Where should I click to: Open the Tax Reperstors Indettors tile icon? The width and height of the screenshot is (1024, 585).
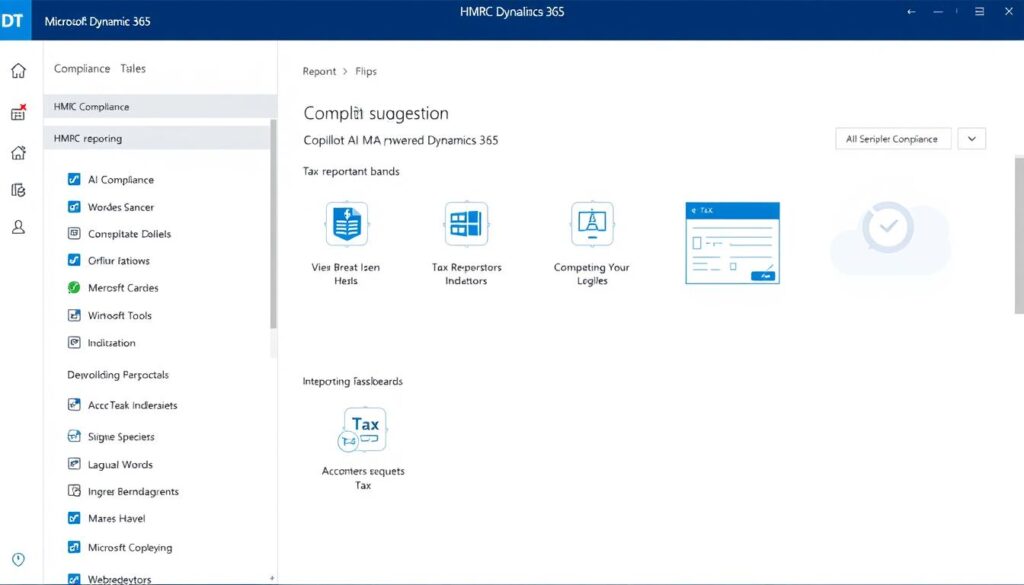(466, 224)
